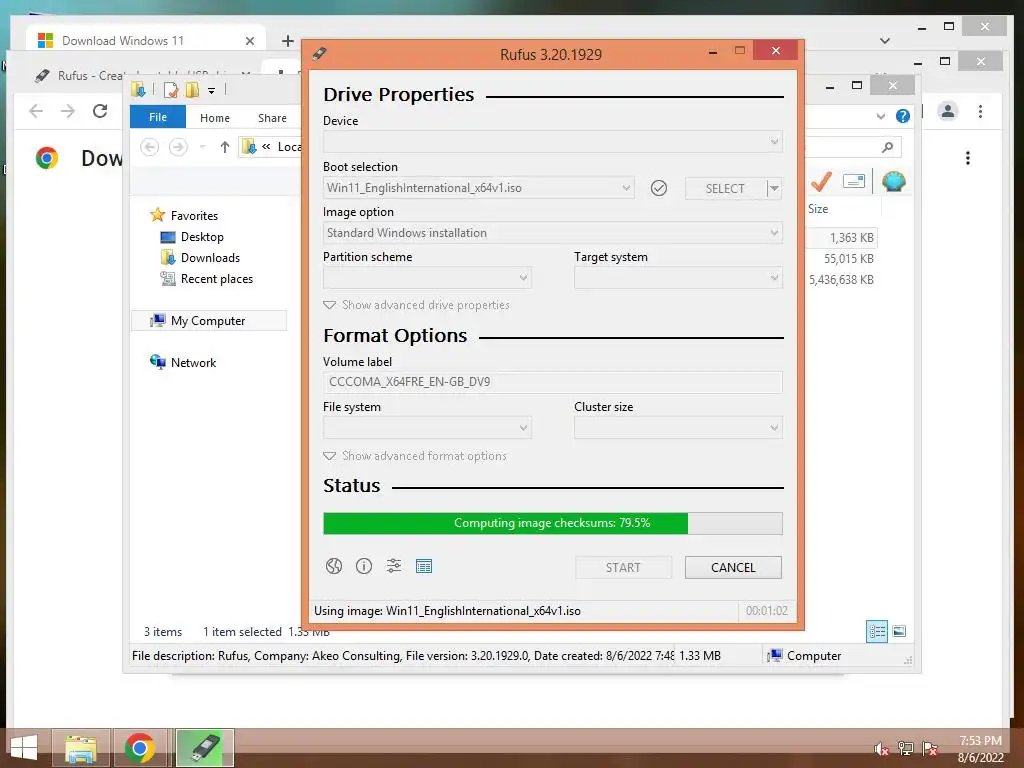Show Rufus log icon
This screenshot has width=1024, height=768.
click(x=424, y=566)
